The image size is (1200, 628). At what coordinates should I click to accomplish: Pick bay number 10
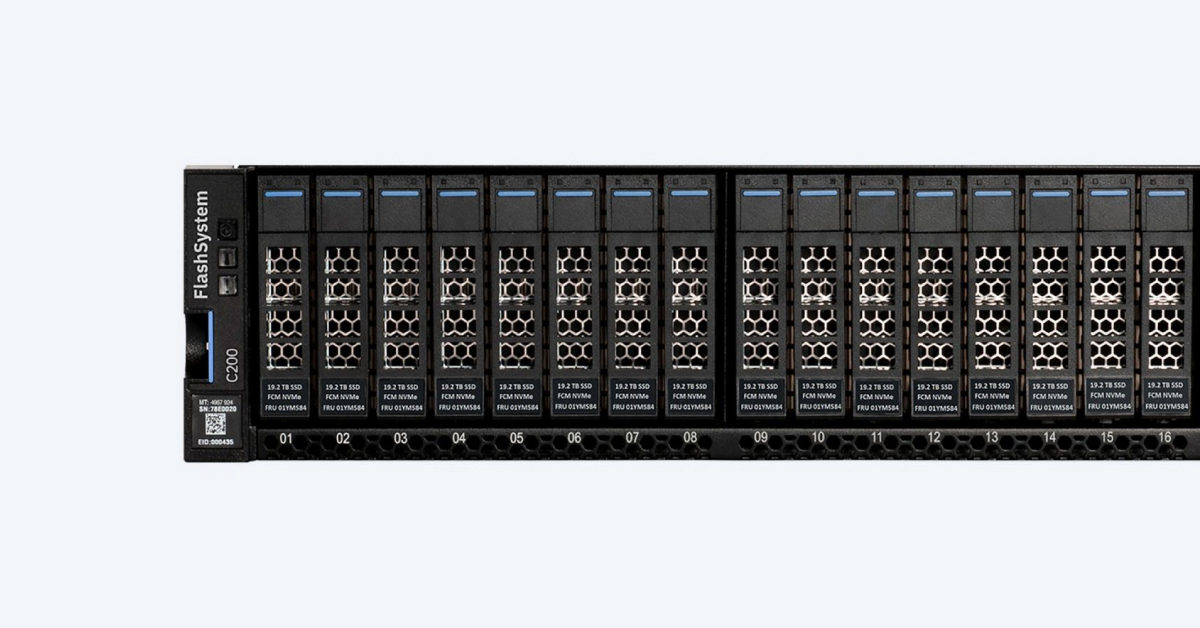(818, 438)
